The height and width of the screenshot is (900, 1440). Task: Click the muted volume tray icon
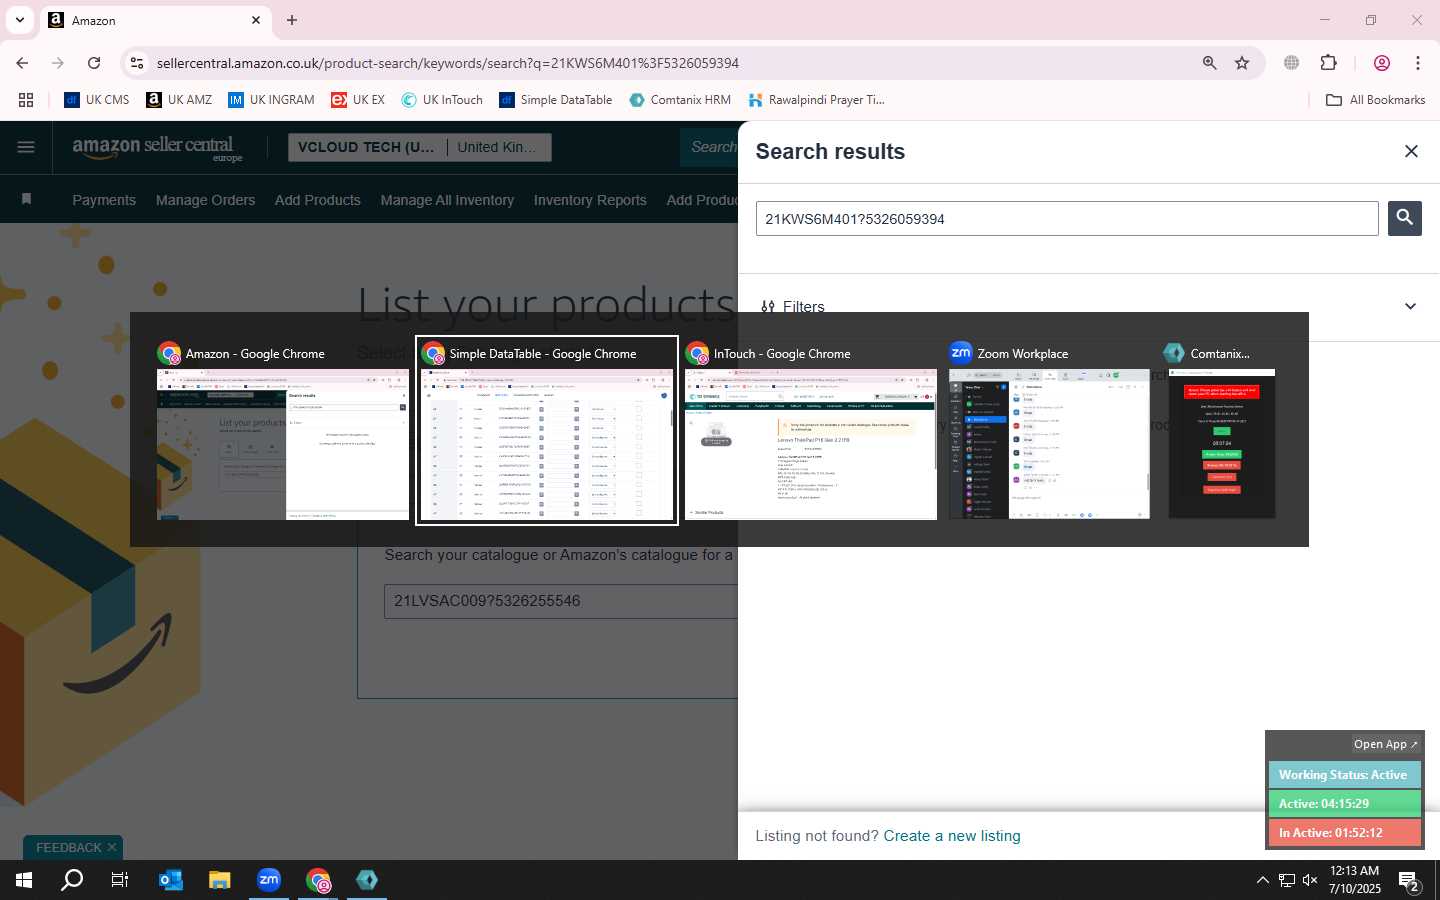coord(1310,880)
